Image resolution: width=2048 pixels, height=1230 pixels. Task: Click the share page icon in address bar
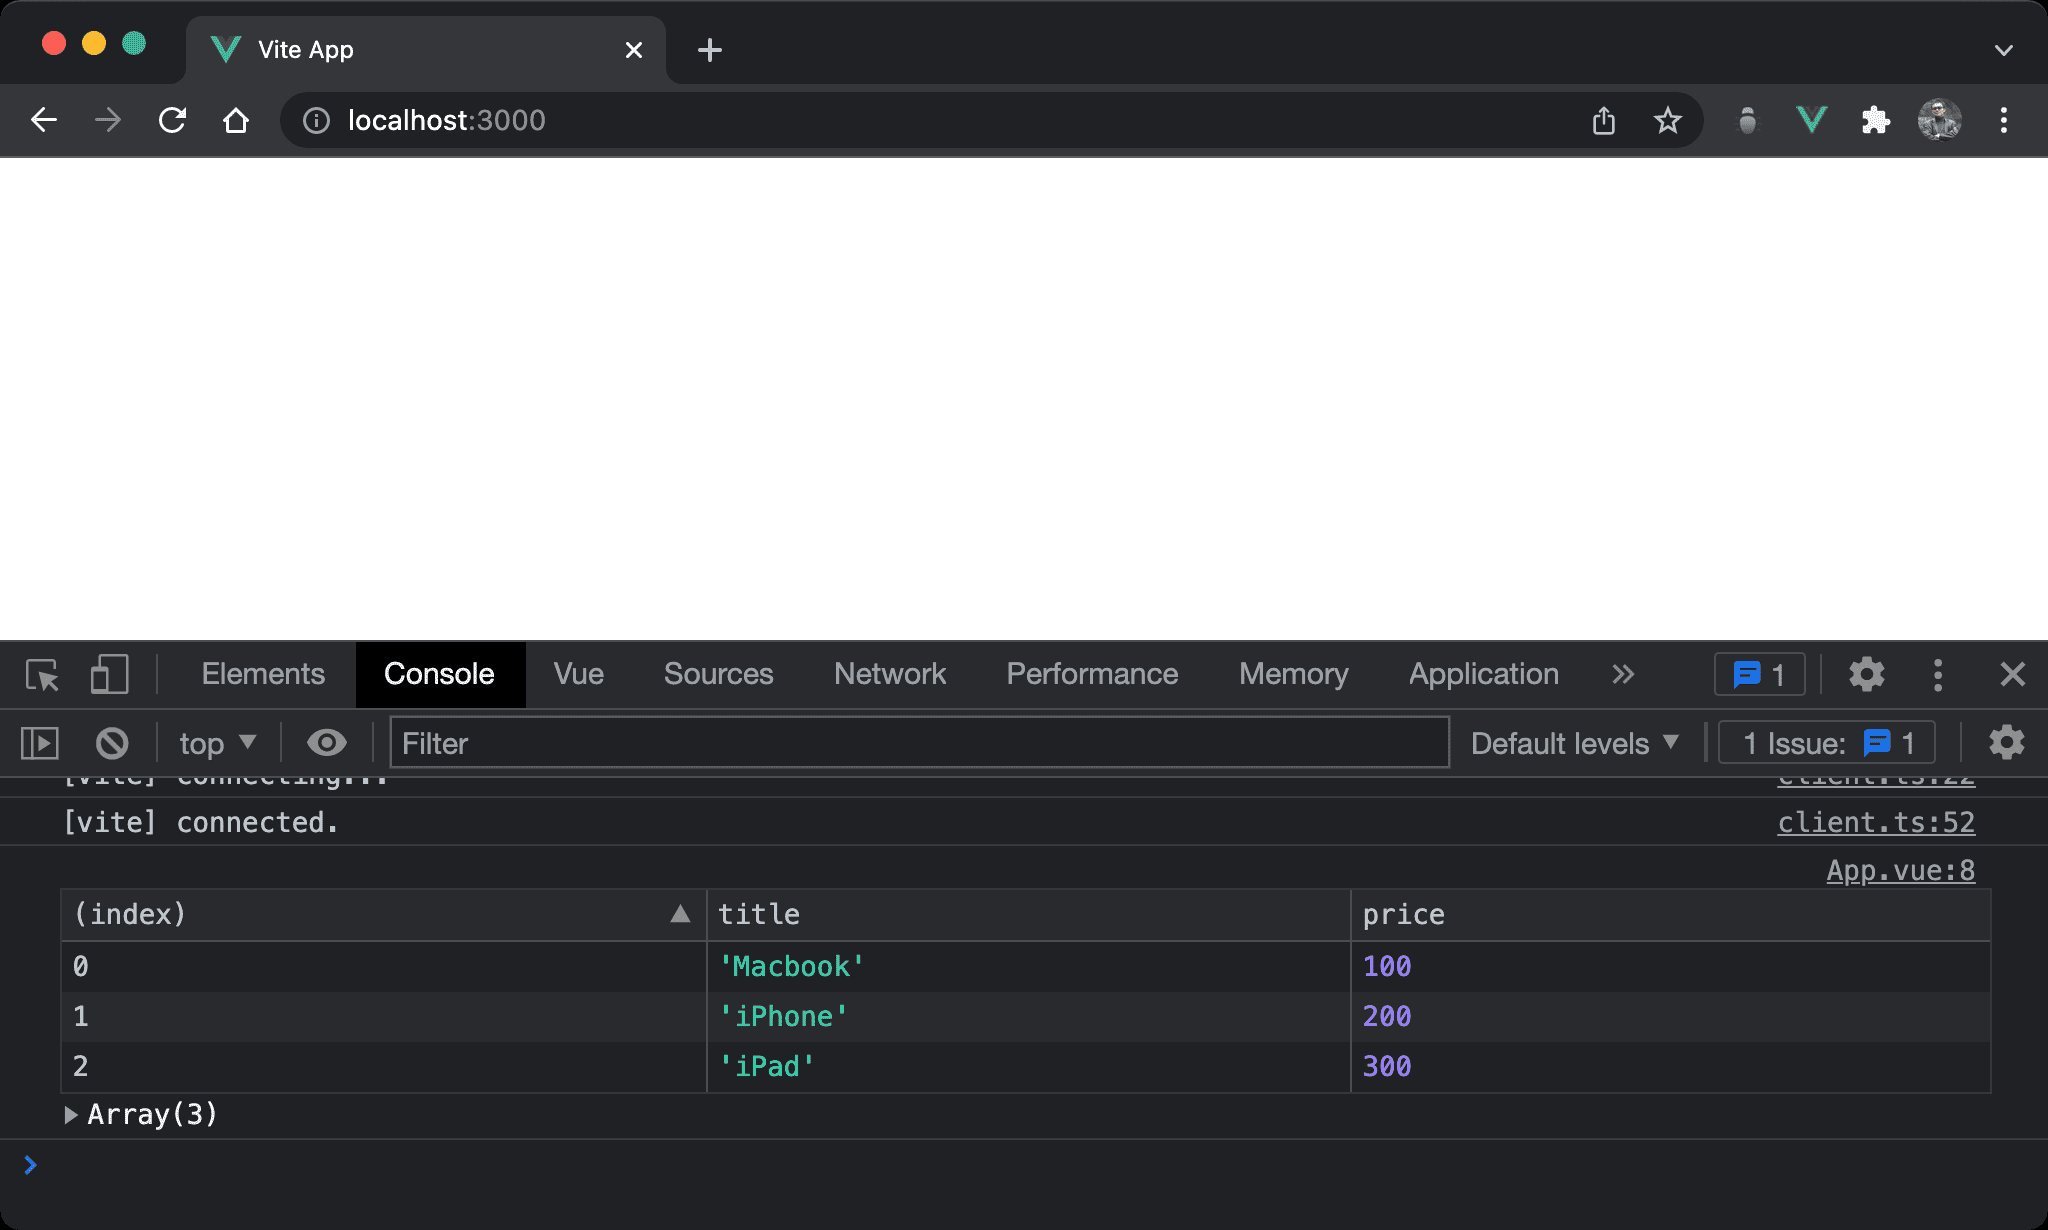click(1604, 121)
